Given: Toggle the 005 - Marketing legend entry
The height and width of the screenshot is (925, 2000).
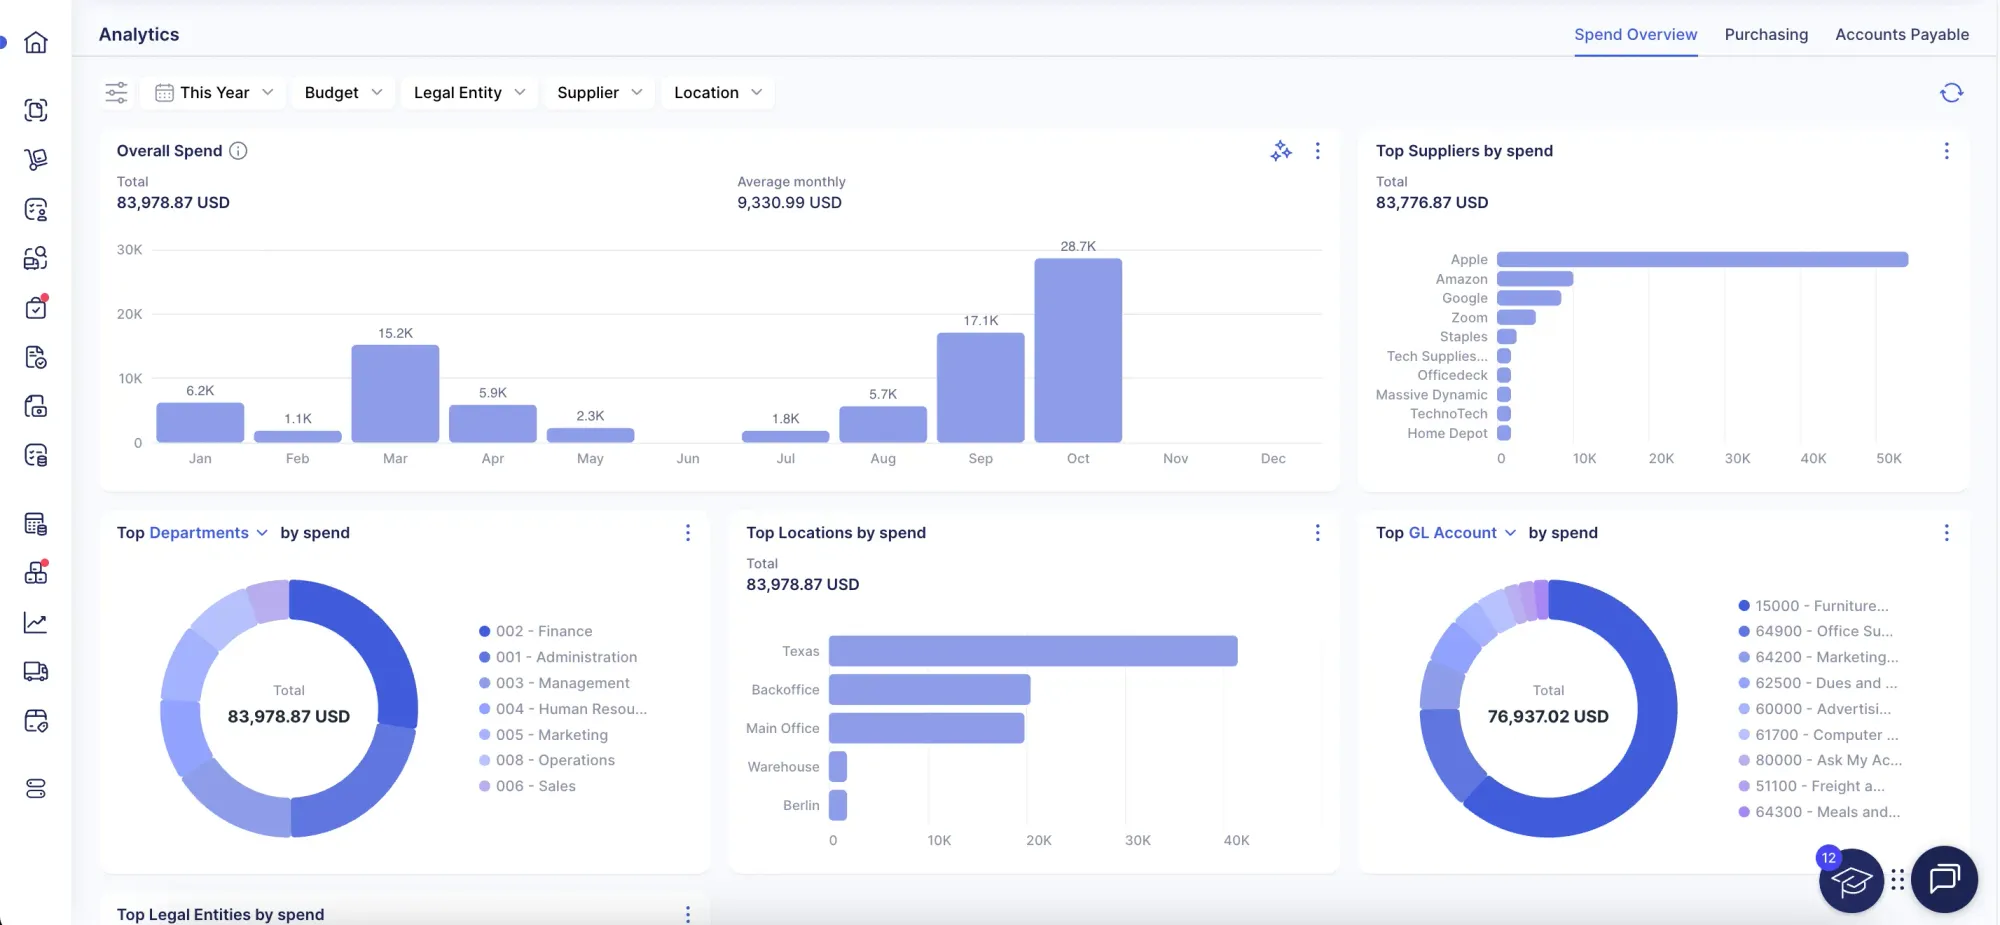Looking at the screenshot, I should pyautogui.click(x=551, y=735).
